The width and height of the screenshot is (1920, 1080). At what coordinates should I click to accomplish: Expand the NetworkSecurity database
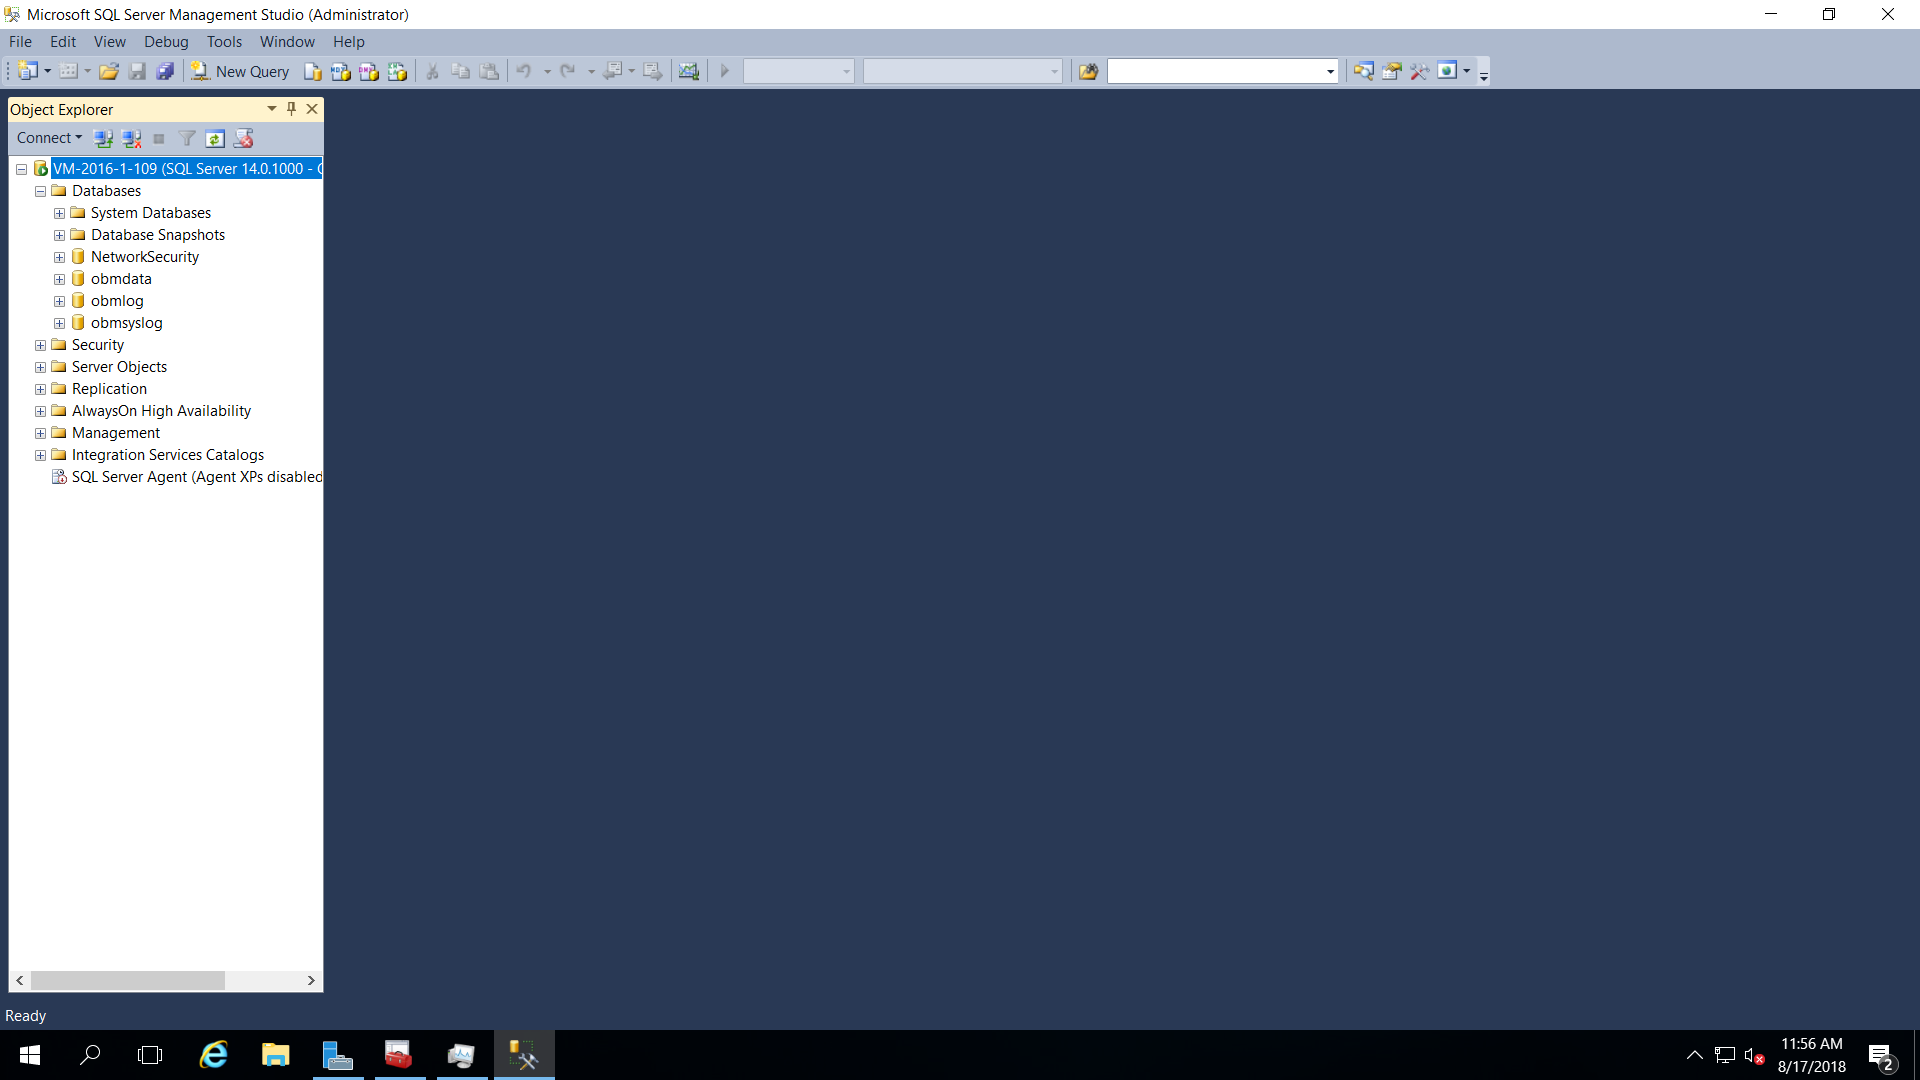coord(59,257)
